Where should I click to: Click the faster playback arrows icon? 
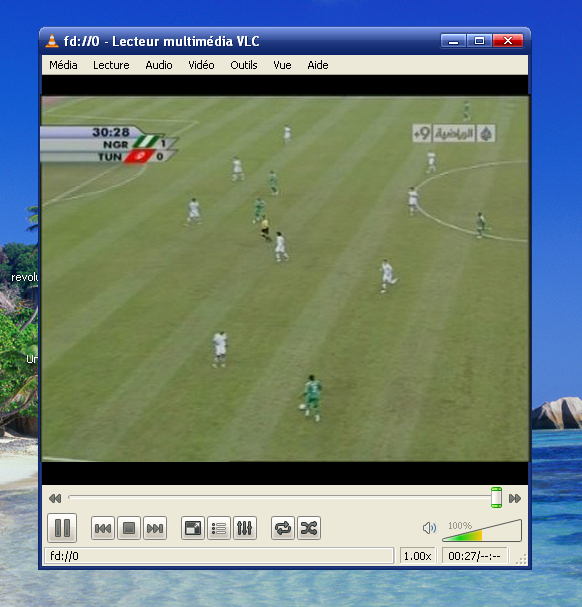pos(515,498)
